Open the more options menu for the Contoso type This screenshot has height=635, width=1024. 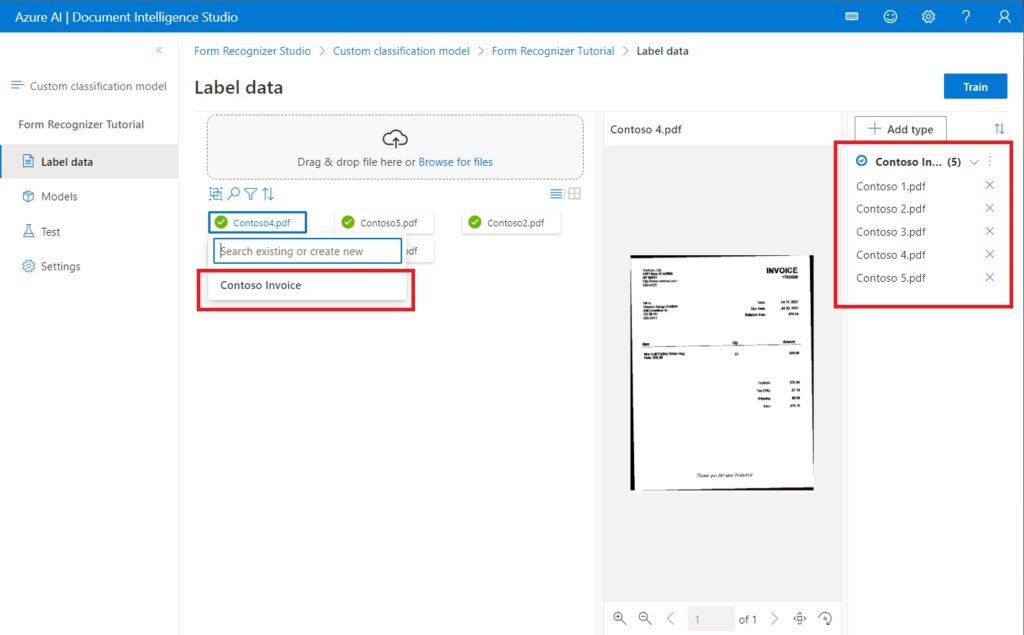pyautogui.click(x=989, y=161)
